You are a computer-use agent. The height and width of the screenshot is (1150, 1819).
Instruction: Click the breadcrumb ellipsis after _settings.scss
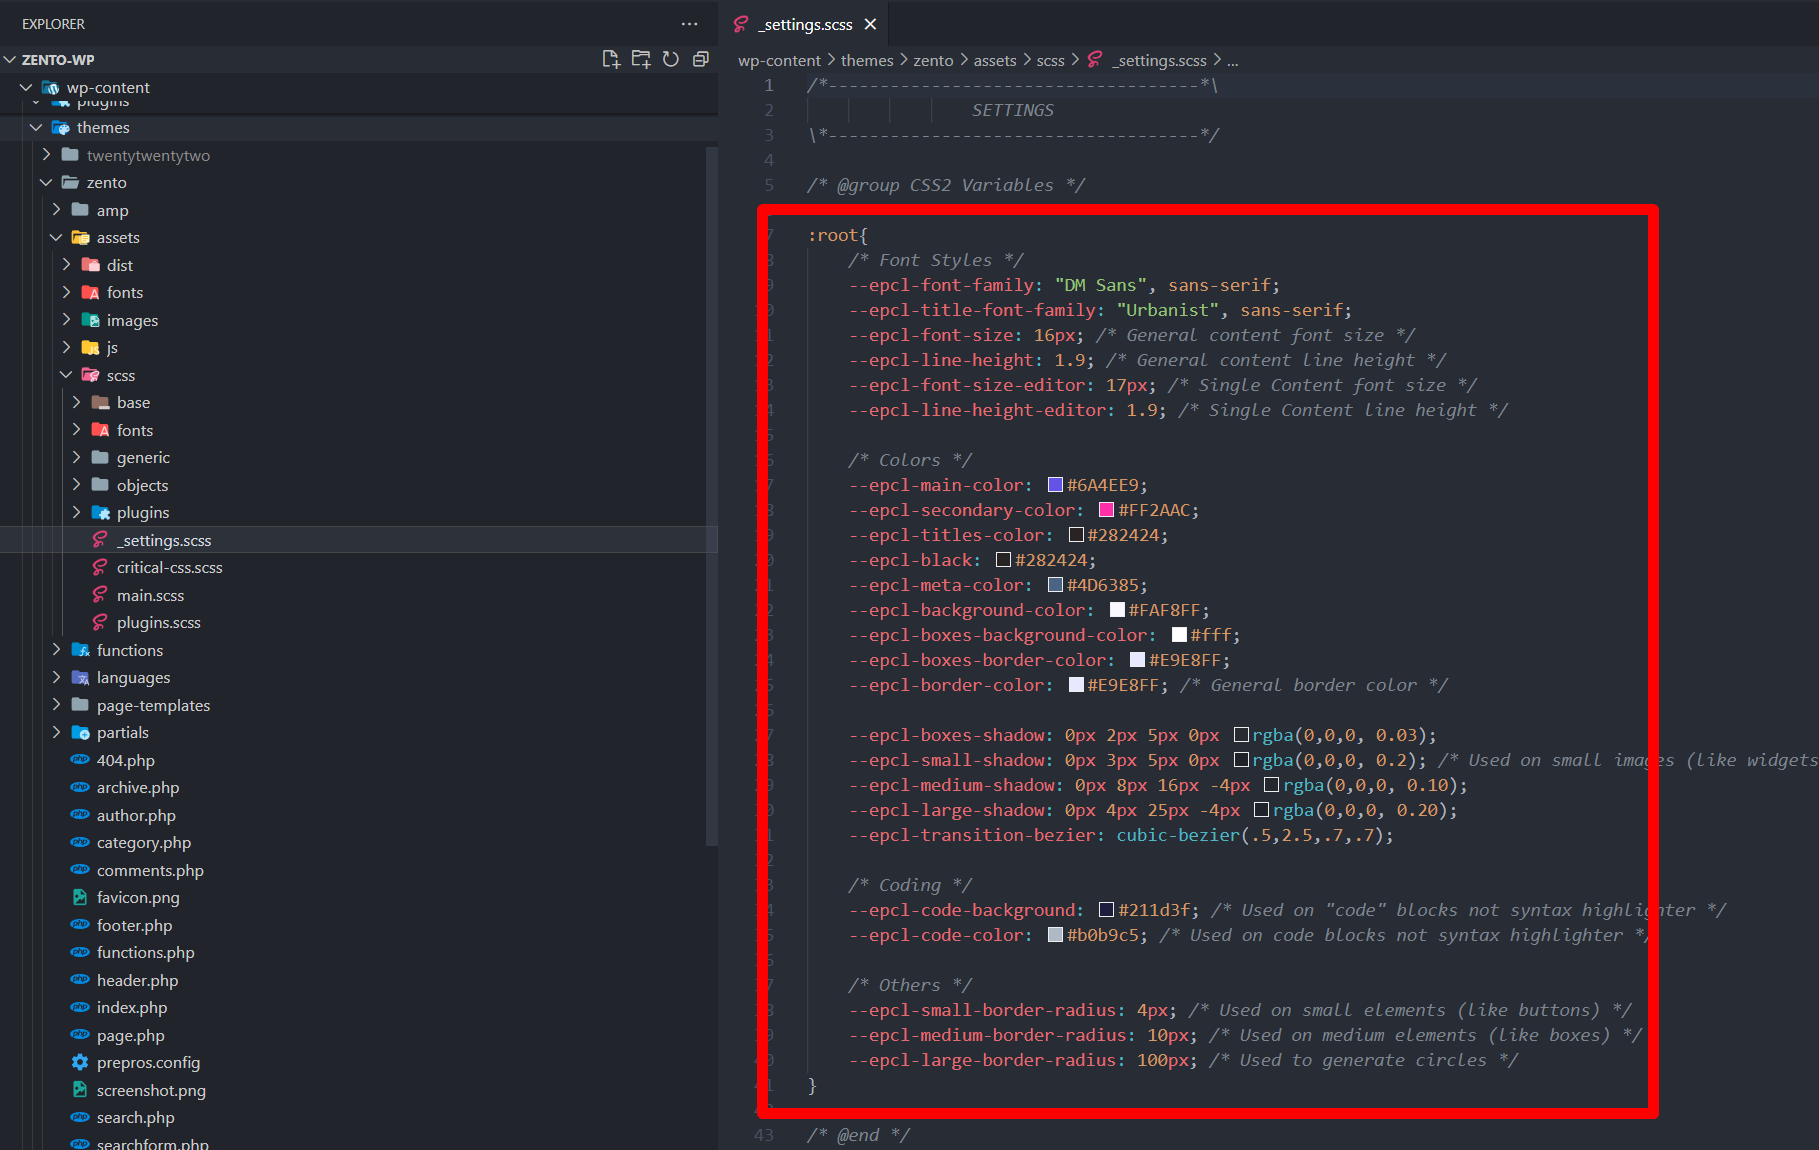coord(1232,61)
